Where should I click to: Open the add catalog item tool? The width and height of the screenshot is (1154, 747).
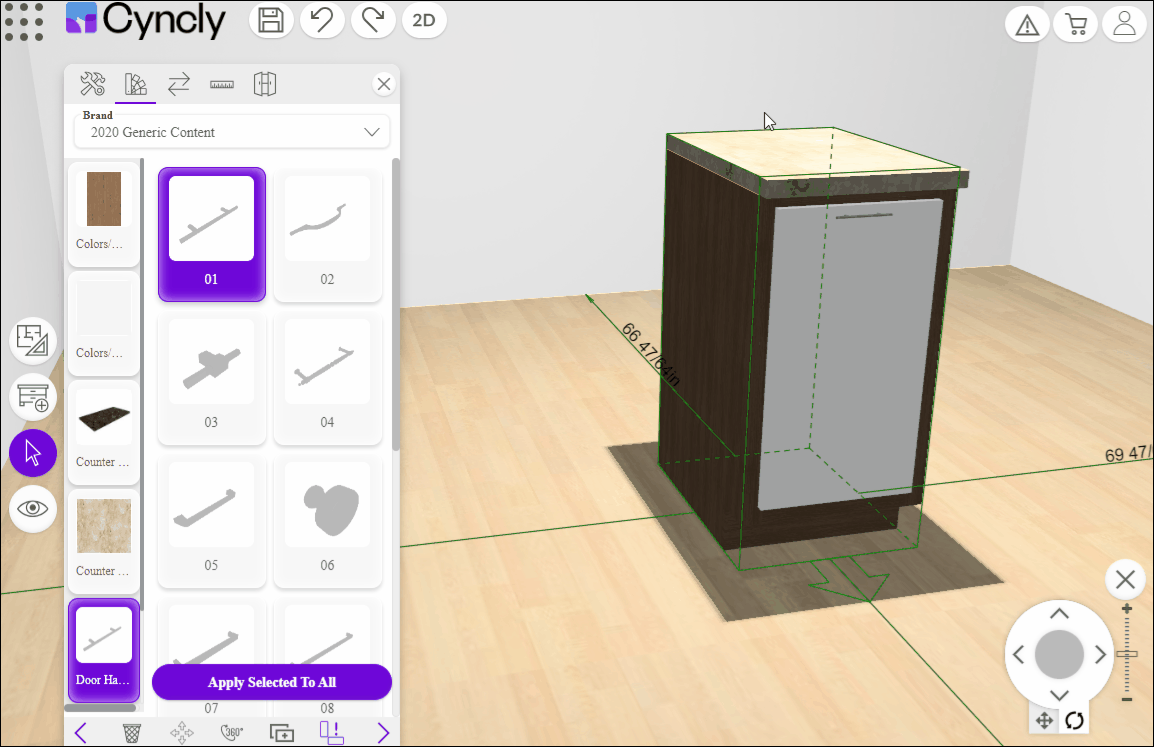[x=33, y=397]
